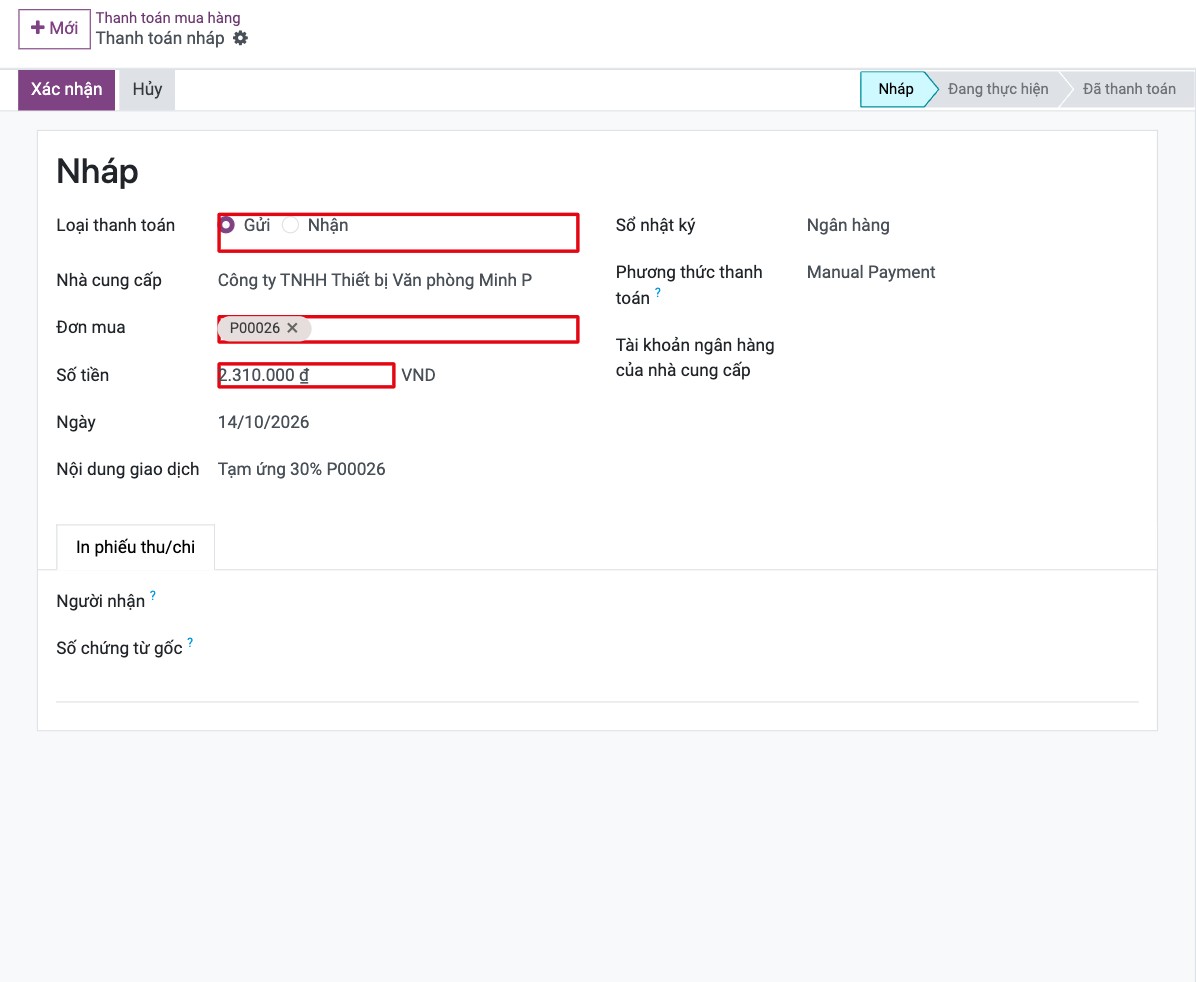Screen dimensions: 1196x982
Task: Click the Đang thực hiện status stage
Action: [998, 89]
